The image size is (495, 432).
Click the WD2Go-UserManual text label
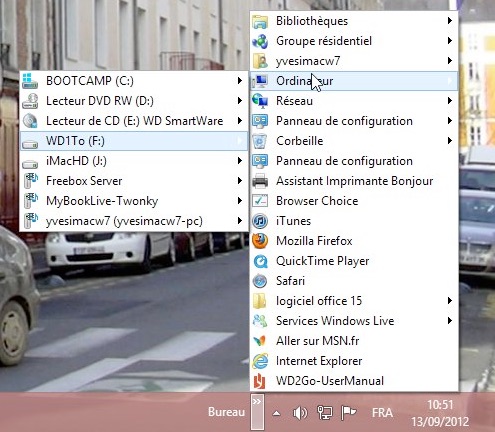330,381
